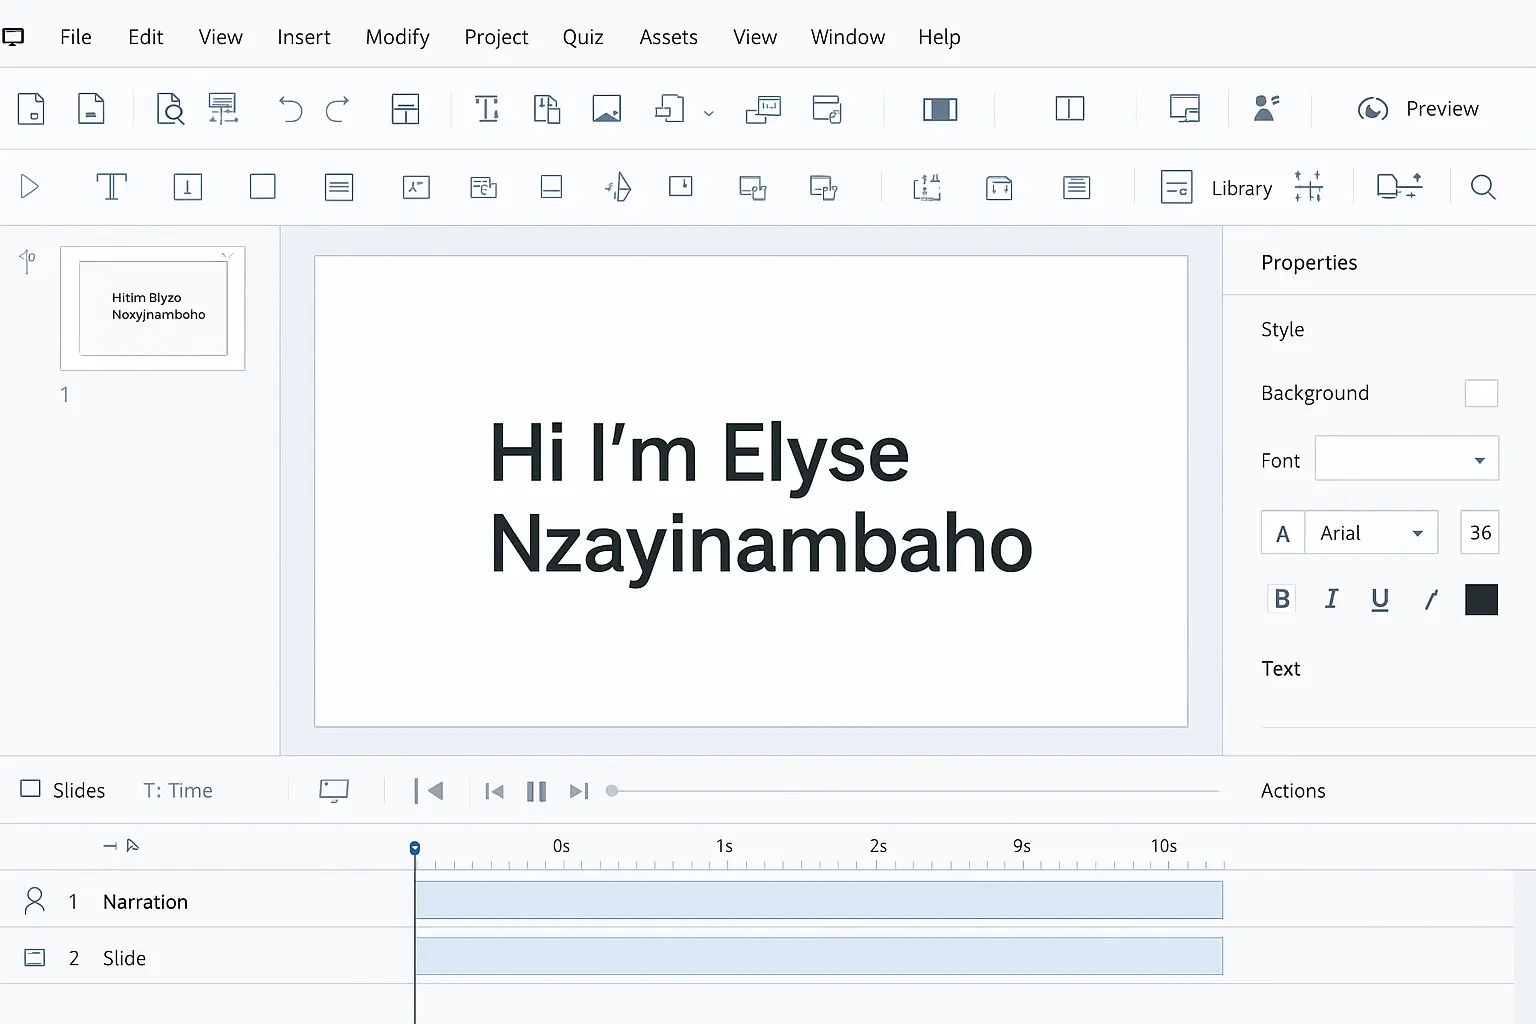
Task: Open the Insert Image tool
Action: pos(607,108)
